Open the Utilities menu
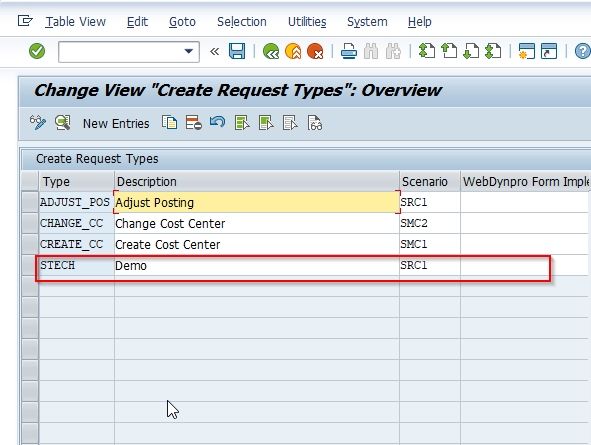The image size is (591, 445). (307, 22)
